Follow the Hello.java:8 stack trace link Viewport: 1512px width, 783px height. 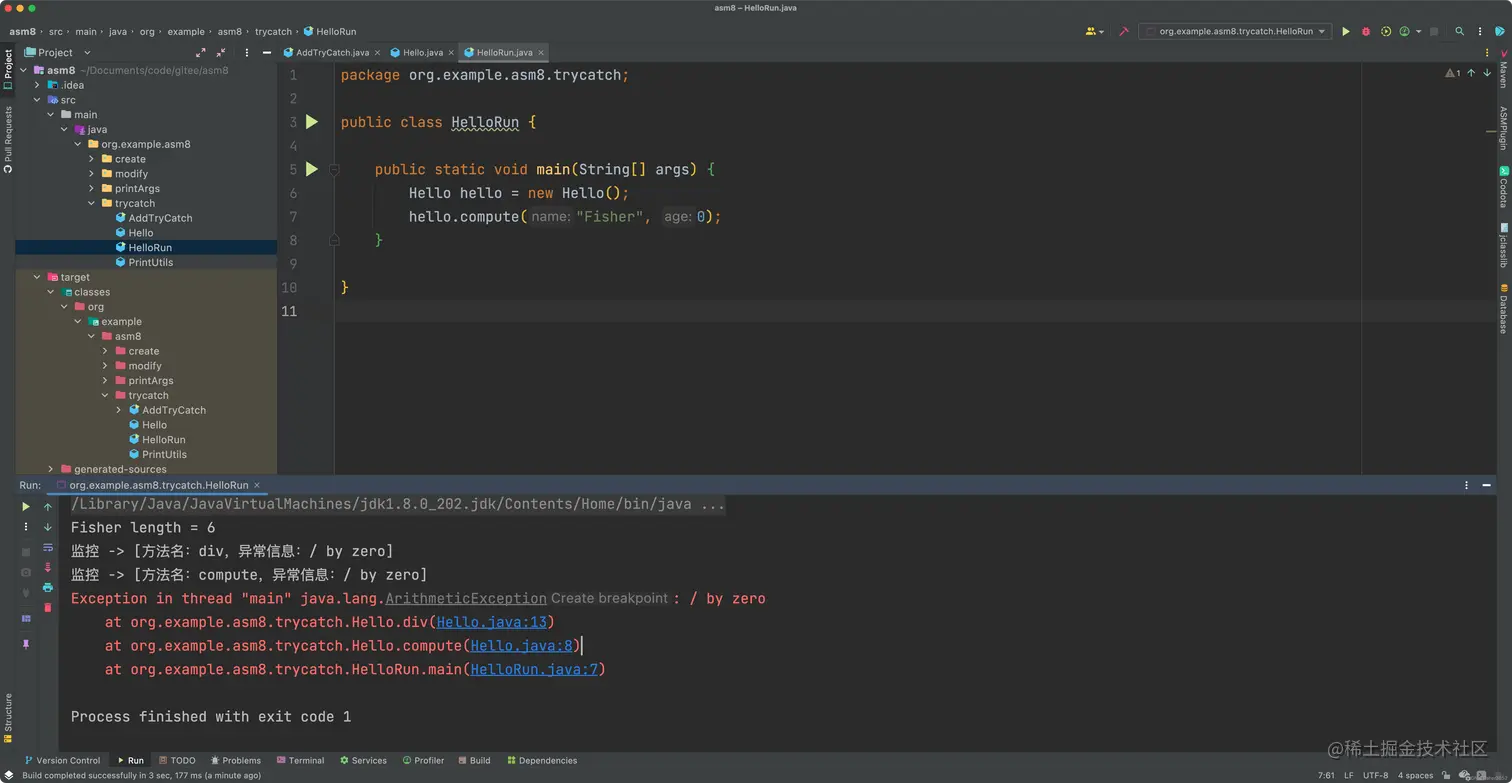click(x=521, y=646)
